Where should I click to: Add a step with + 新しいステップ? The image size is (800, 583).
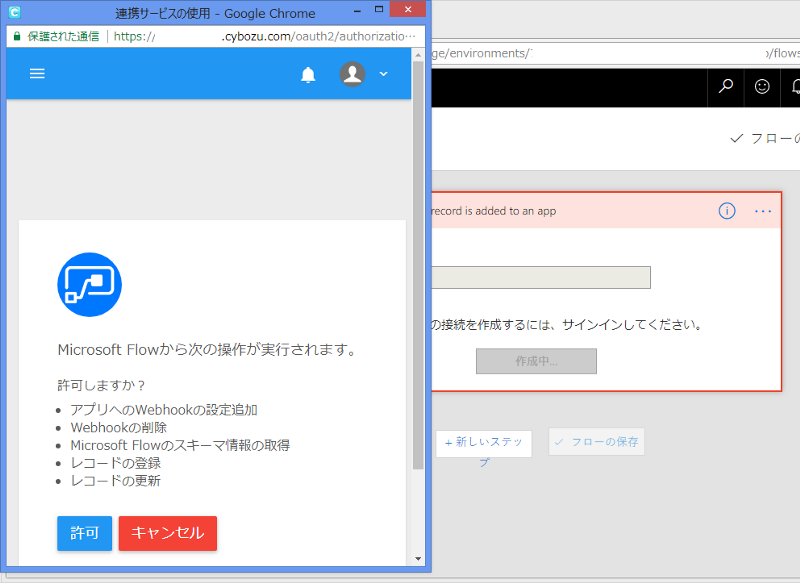[x=484, y=443]
